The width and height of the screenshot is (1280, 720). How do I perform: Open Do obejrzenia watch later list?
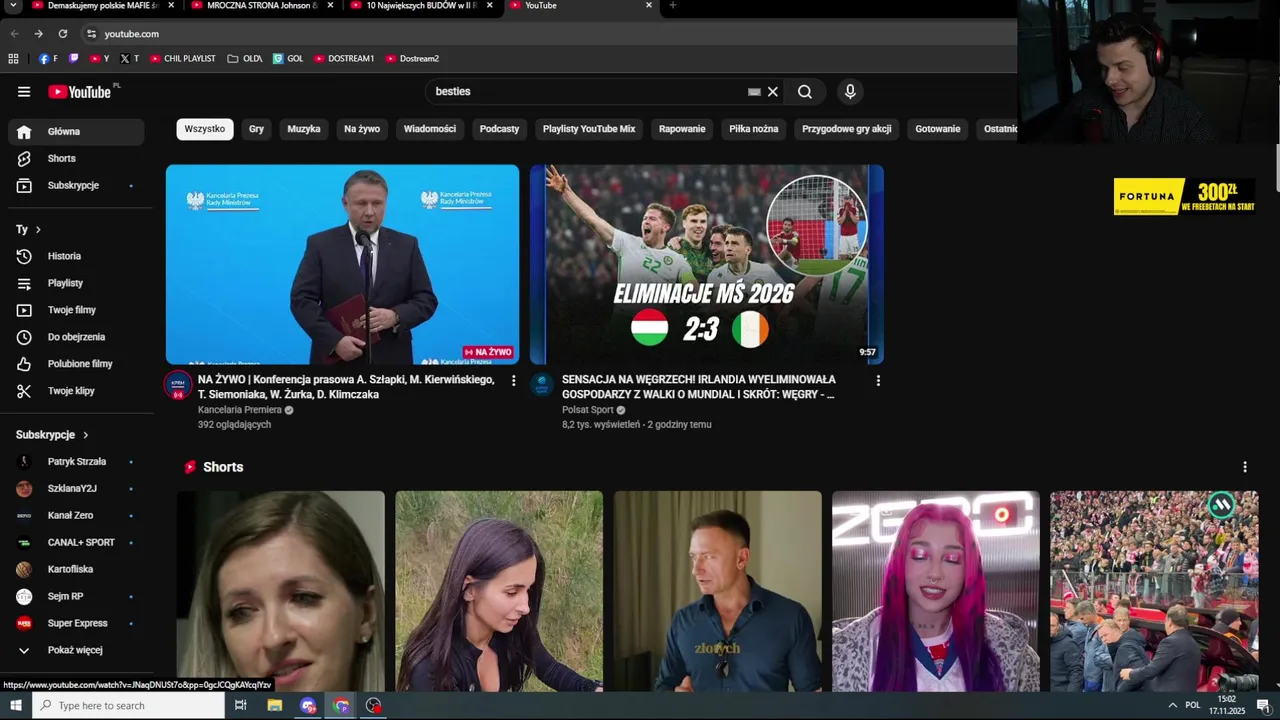pyautogui.click(x=76, y=338)
